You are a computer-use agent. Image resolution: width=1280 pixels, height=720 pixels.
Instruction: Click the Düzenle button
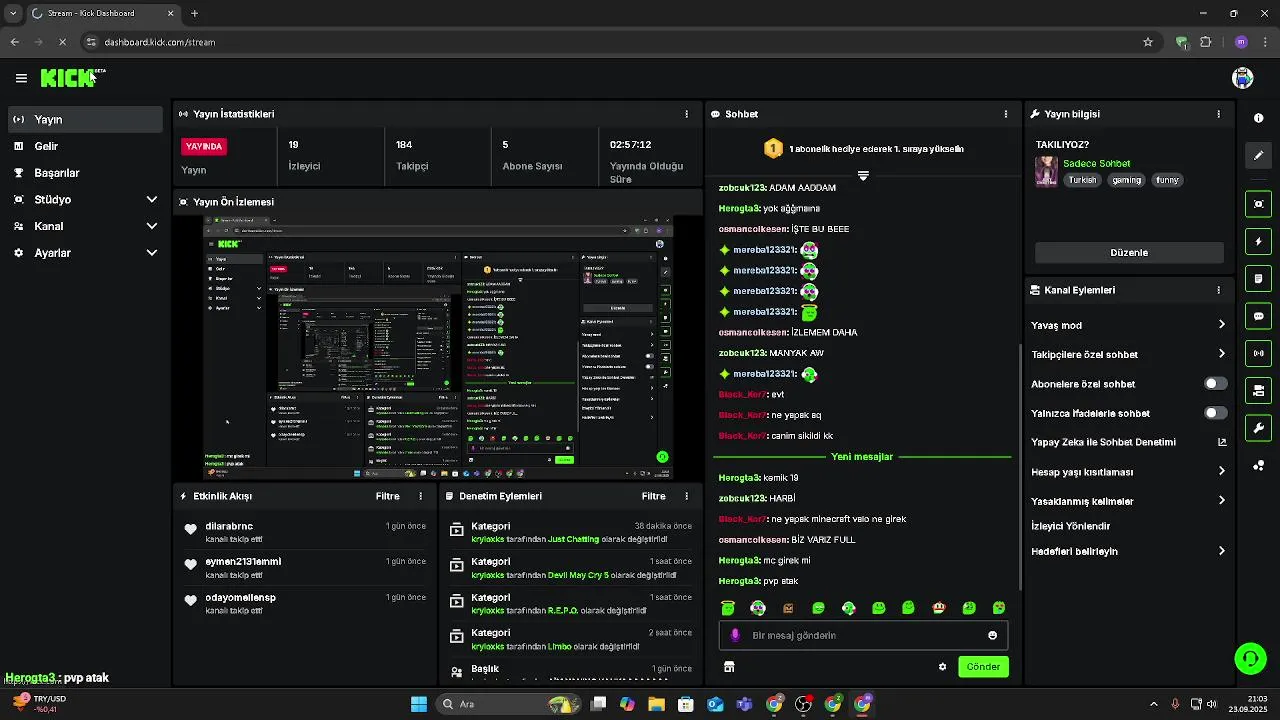coord(1129,253)
